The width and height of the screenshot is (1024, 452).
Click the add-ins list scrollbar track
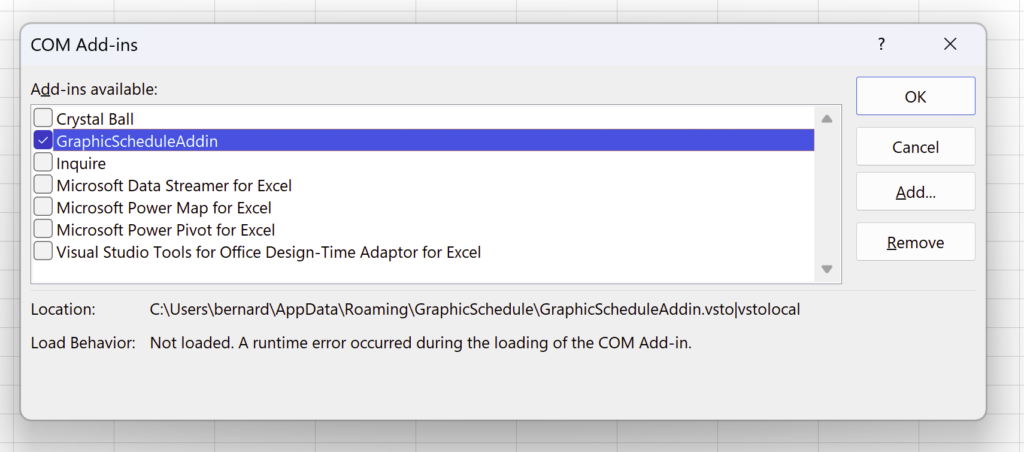(x=827, y=194)
